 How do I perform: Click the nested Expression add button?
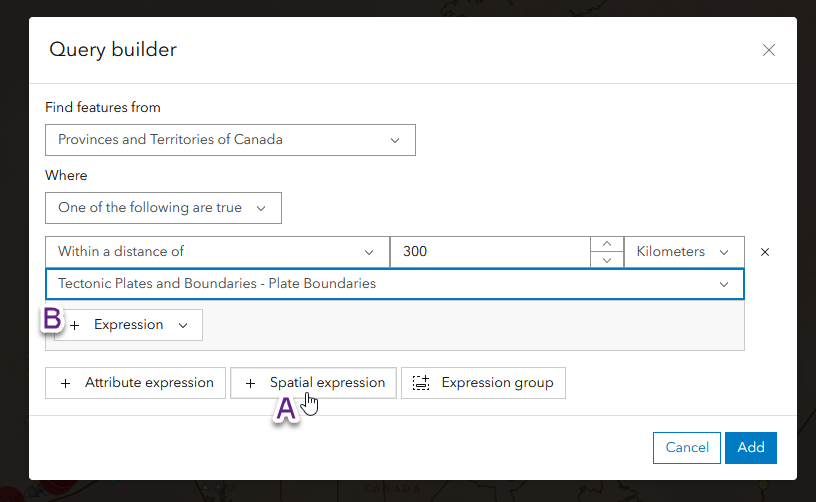tap(128, 325)
